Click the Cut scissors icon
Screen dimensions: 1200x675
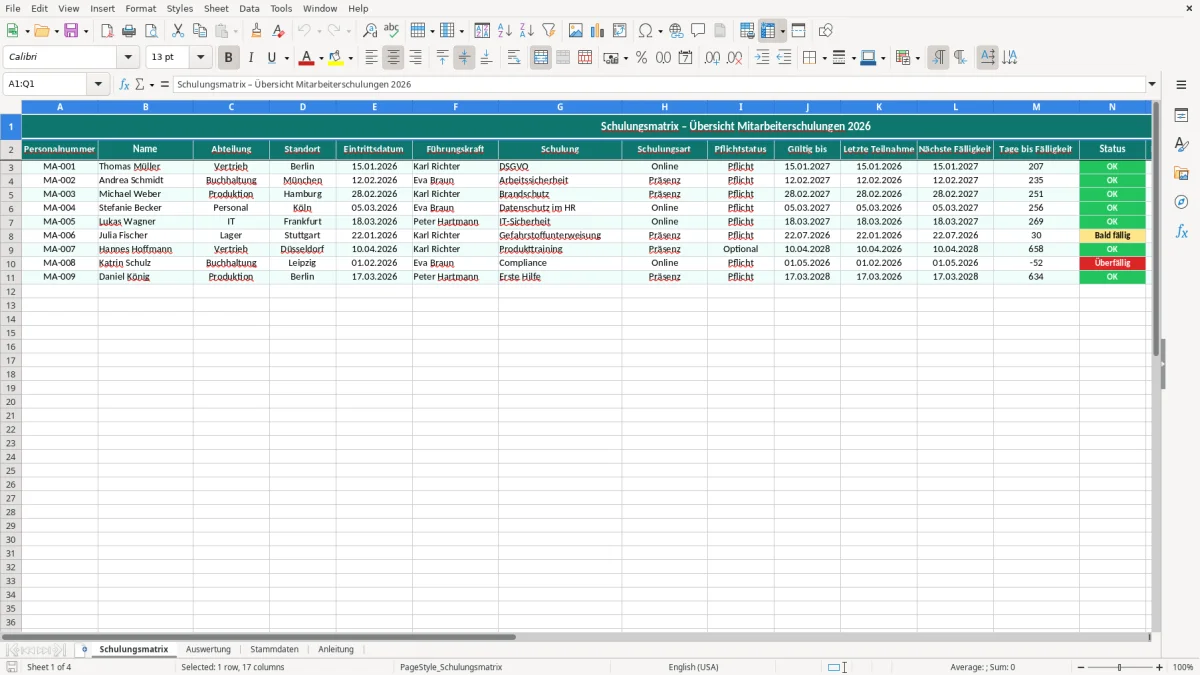pyautogui.click(x=178, y=31)
